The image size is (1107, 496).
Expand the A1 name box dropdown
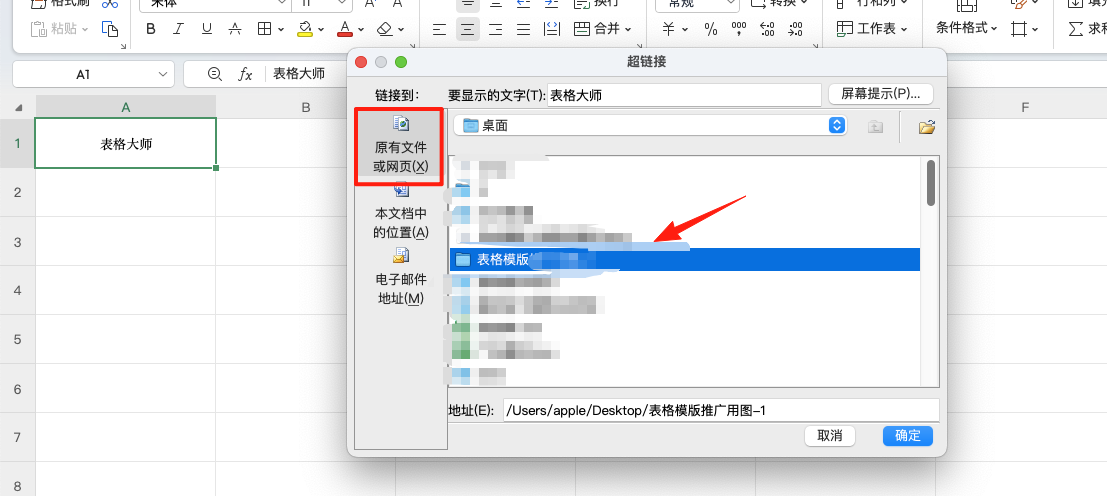[x=163, y=74]
